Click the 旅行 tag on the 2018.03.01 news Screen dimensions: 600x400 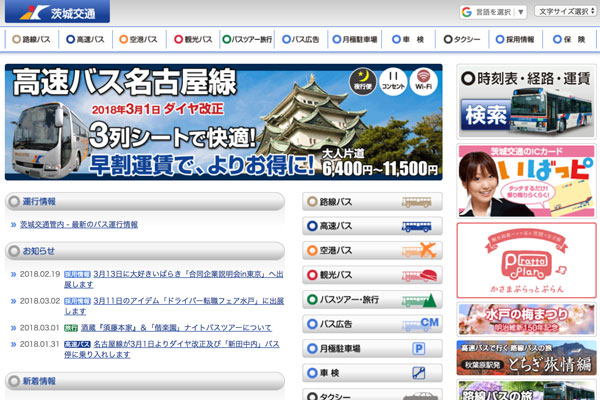[x=71, y=328]
